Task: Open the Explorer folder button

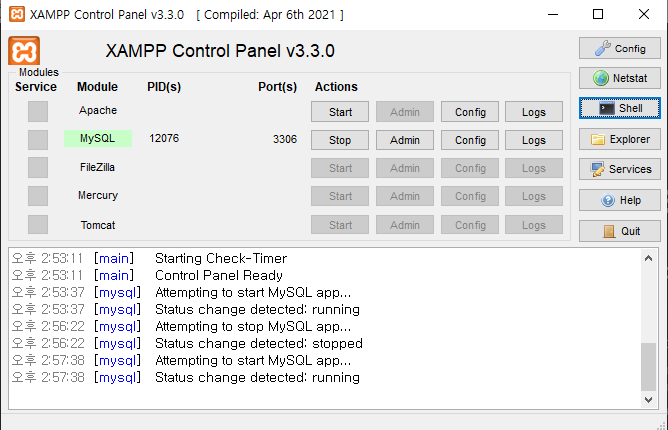Action: [619, 139]
